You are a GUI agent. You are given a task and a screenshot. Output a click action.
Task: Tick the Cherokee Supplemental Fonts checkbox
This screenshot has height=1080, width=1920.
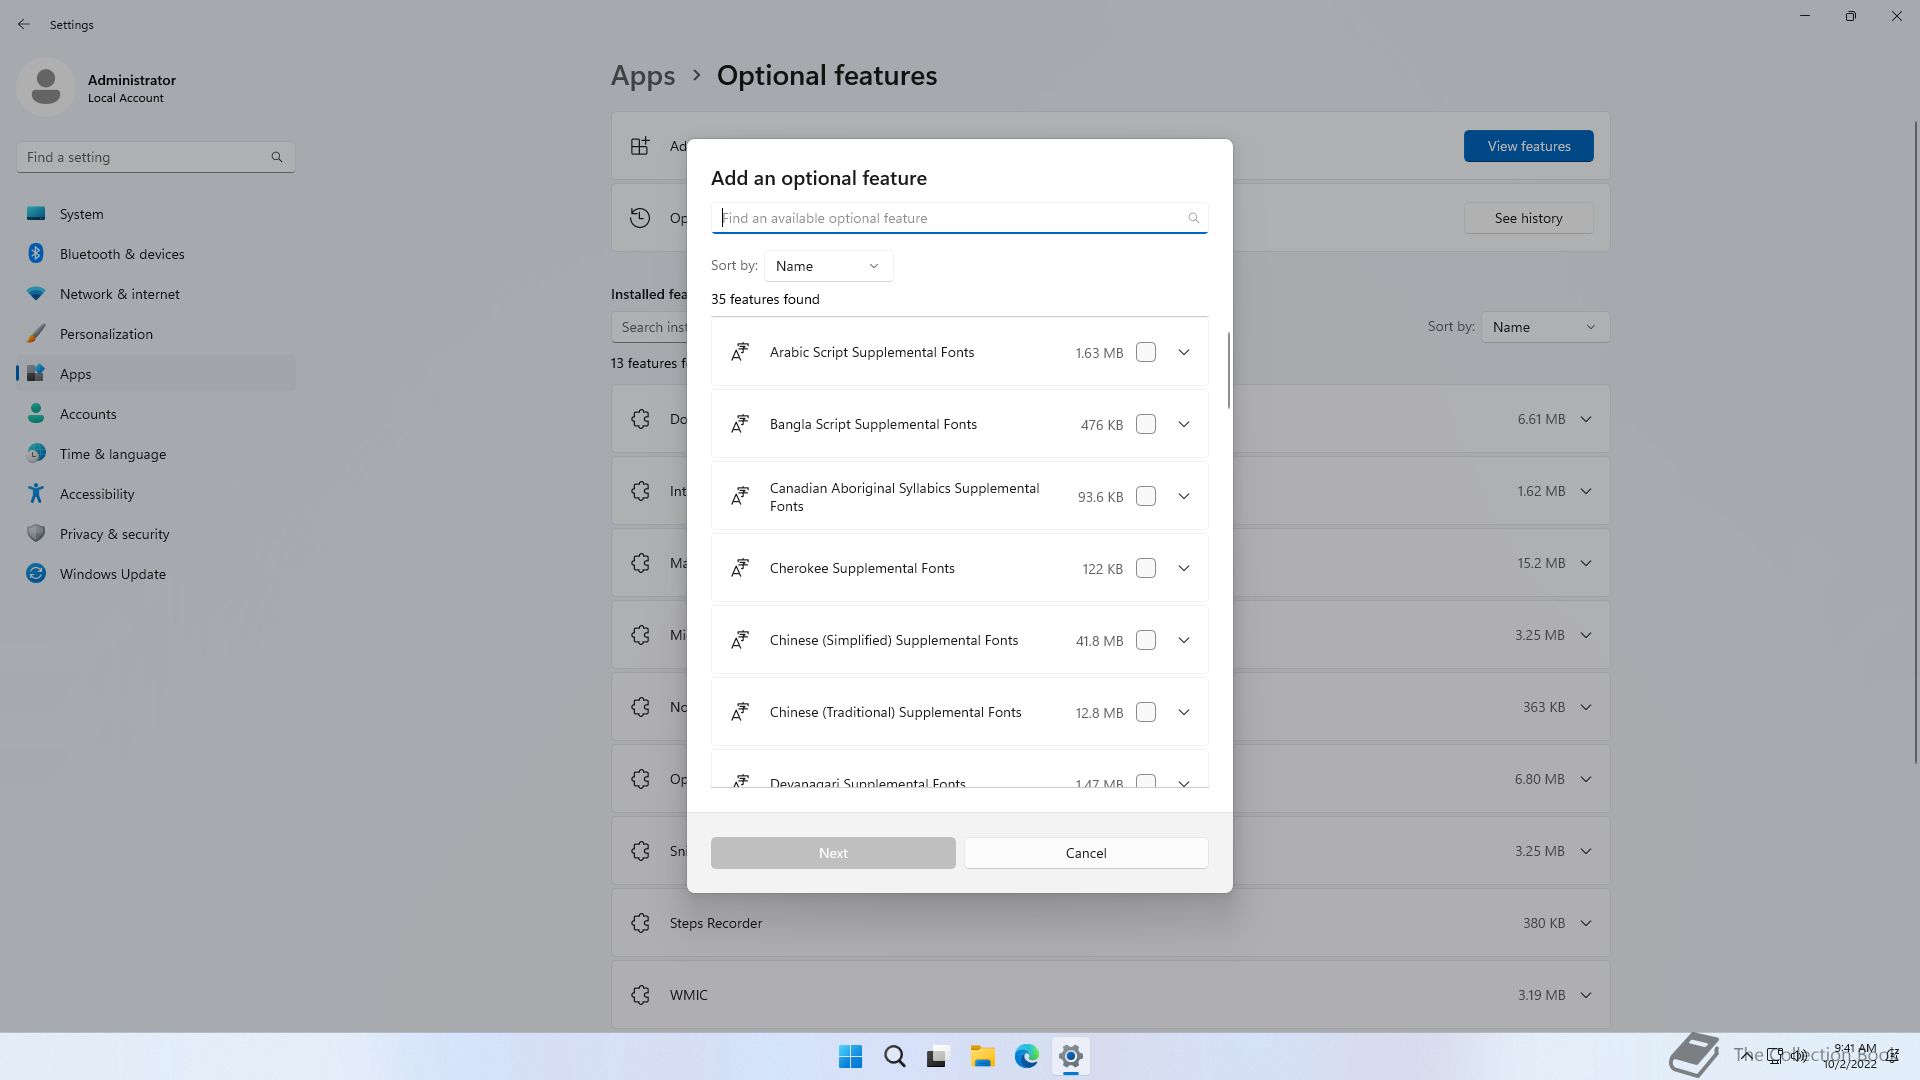(1146, 568)
